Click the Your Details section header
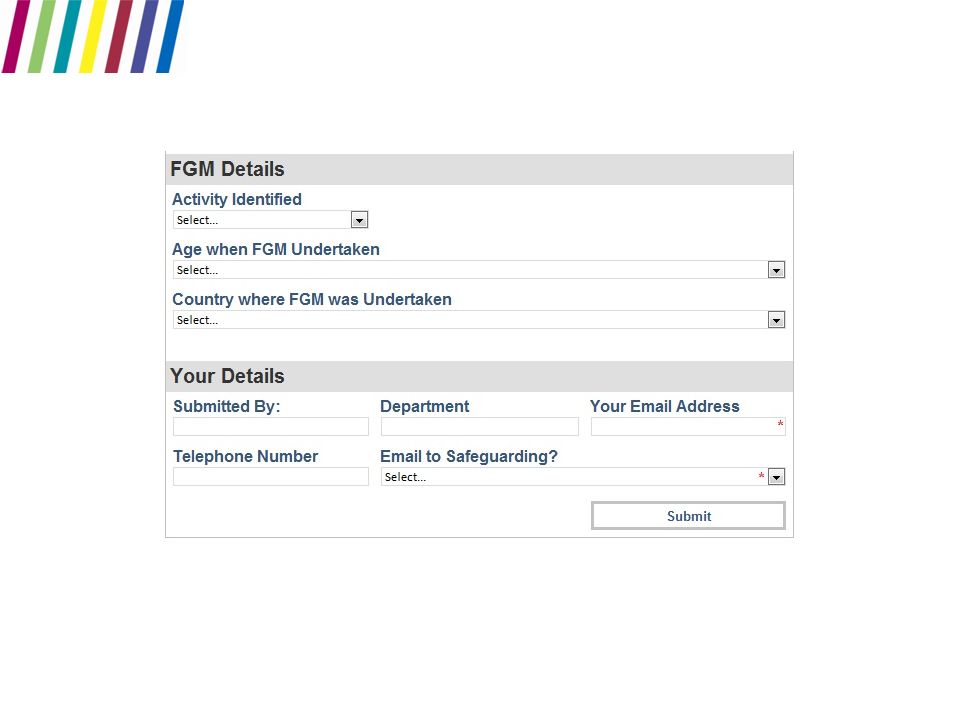The image size is (960, 720). tap(479, 376)
